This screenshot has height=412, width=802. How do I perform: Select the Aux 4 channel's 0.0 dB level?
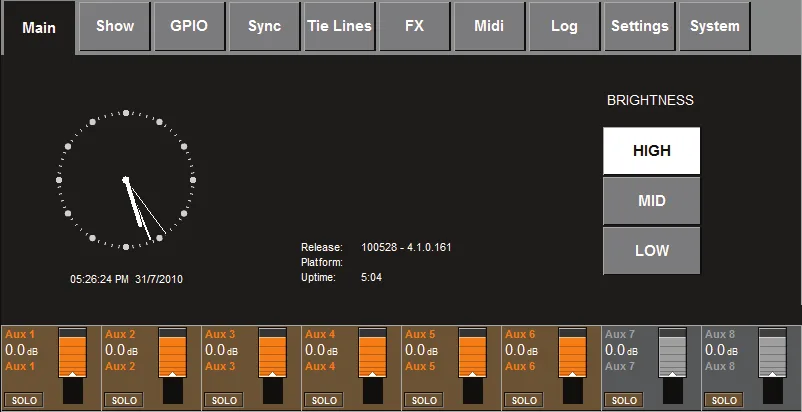321,351
